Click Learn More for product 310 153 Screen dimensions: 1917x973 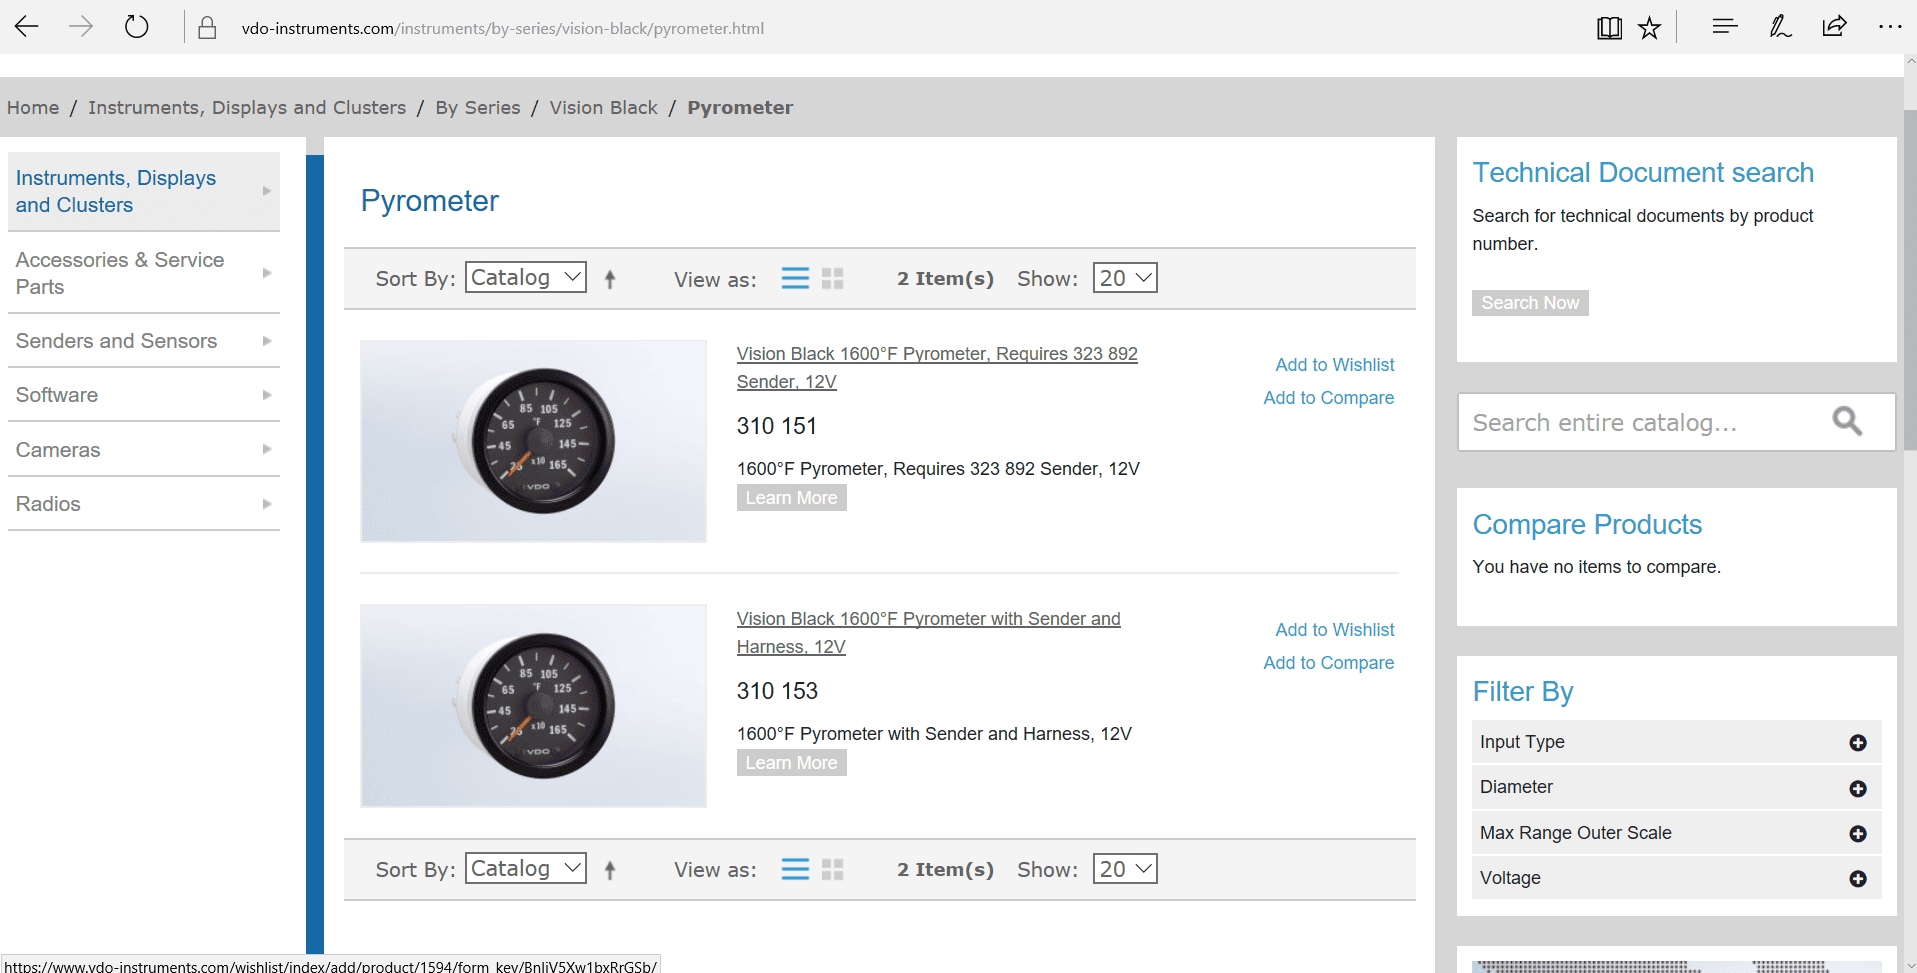[x=791, y=763]
